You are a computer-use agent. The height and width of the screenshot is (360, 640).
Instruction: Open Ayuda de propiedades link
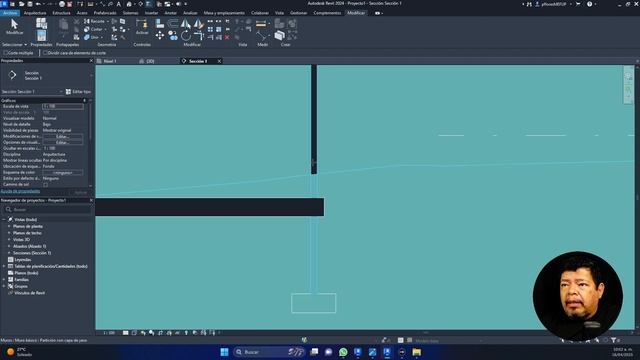(20, 191)
